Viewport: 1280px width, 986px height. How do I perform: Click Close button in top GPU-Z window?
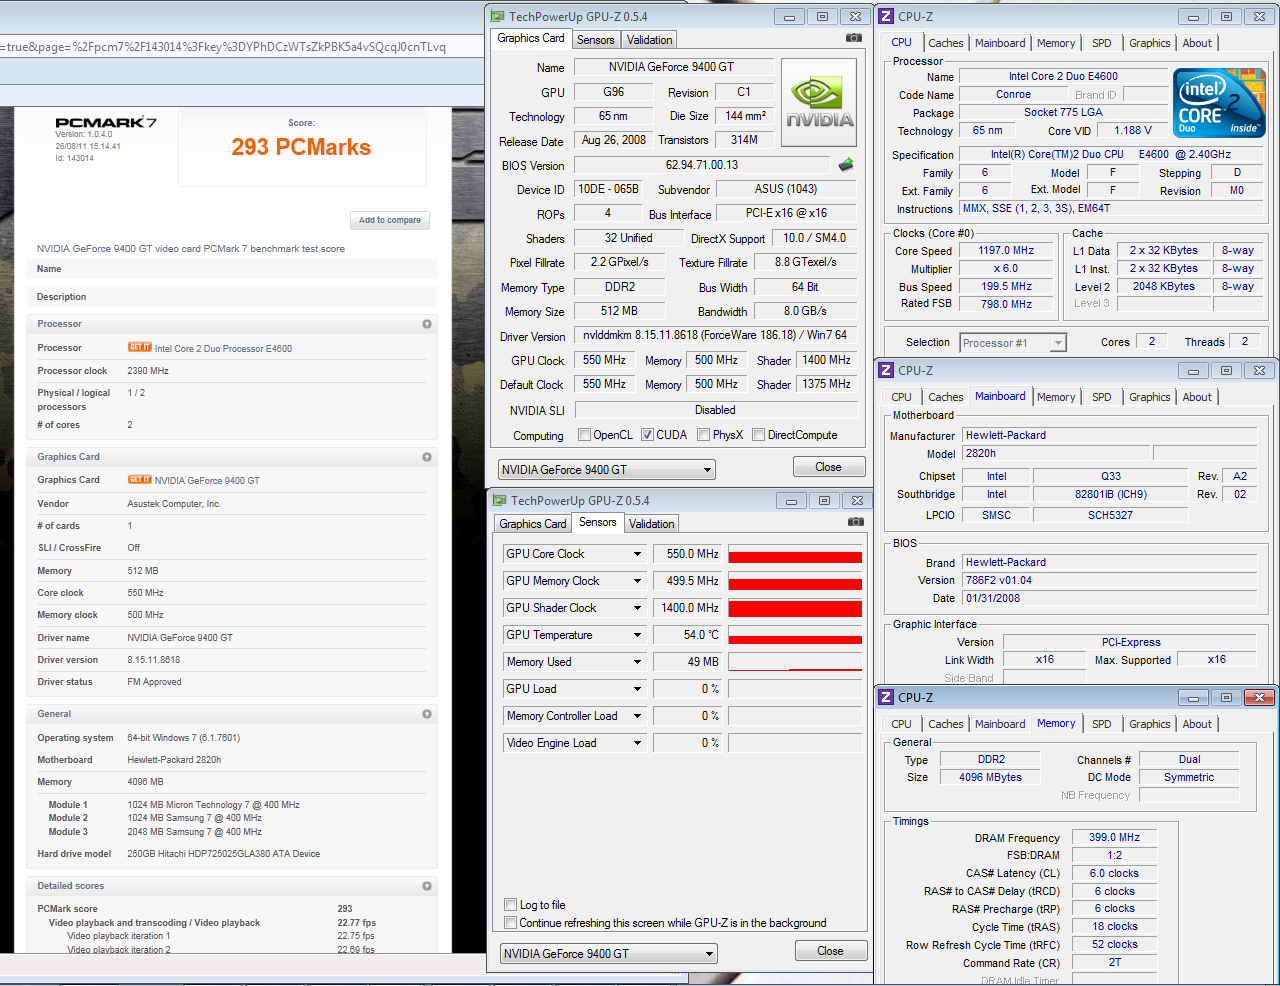[x=828, y=467]
